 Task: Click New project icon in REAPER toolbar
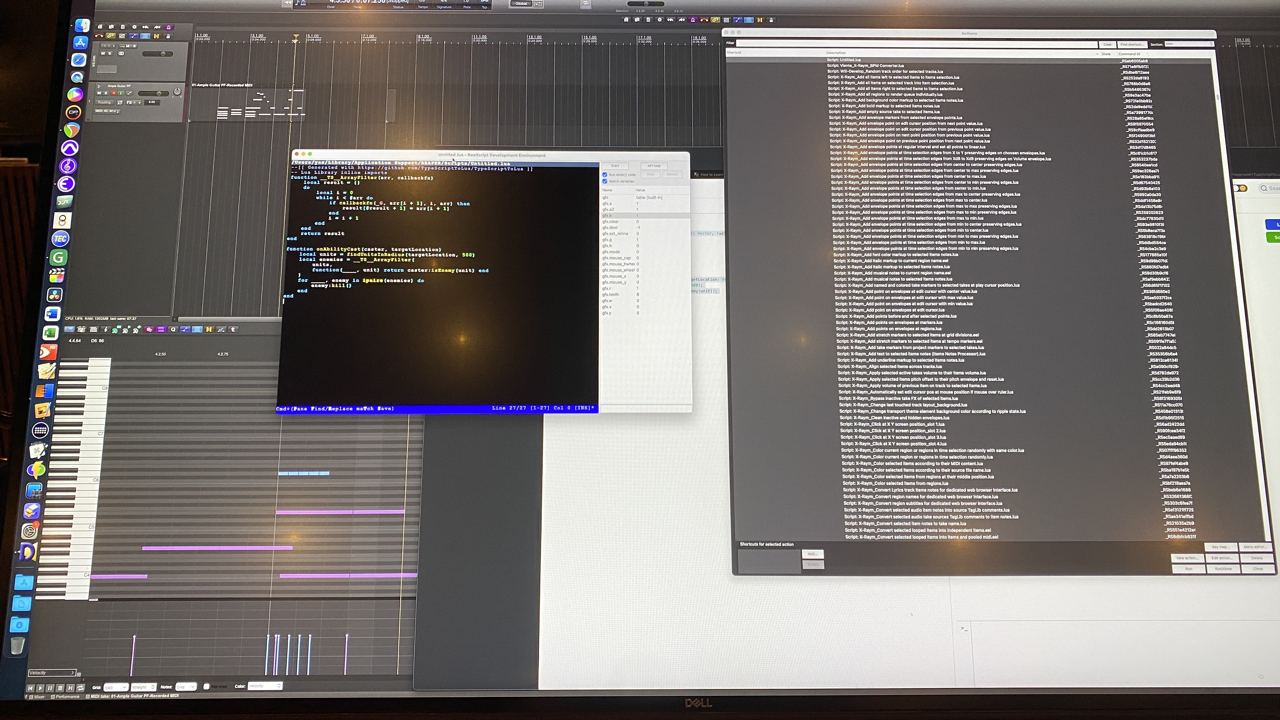100,27
